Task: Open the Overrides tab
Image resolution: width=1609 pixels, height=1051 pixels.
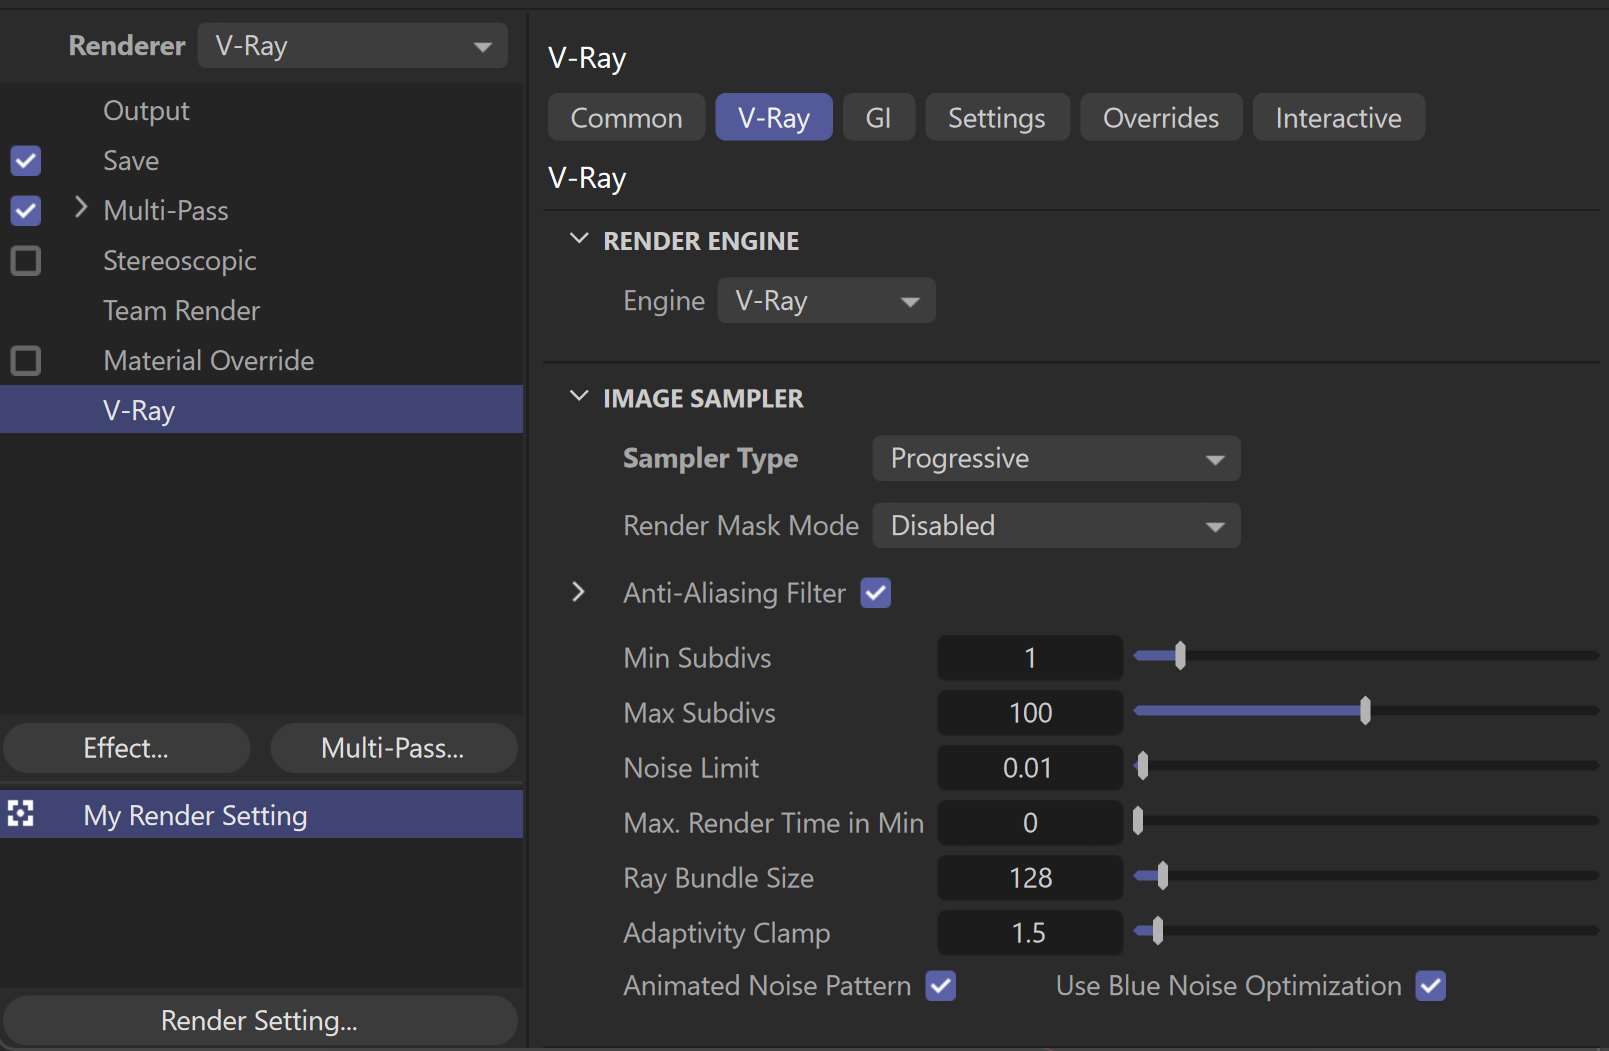Action: coord(1161,118)
